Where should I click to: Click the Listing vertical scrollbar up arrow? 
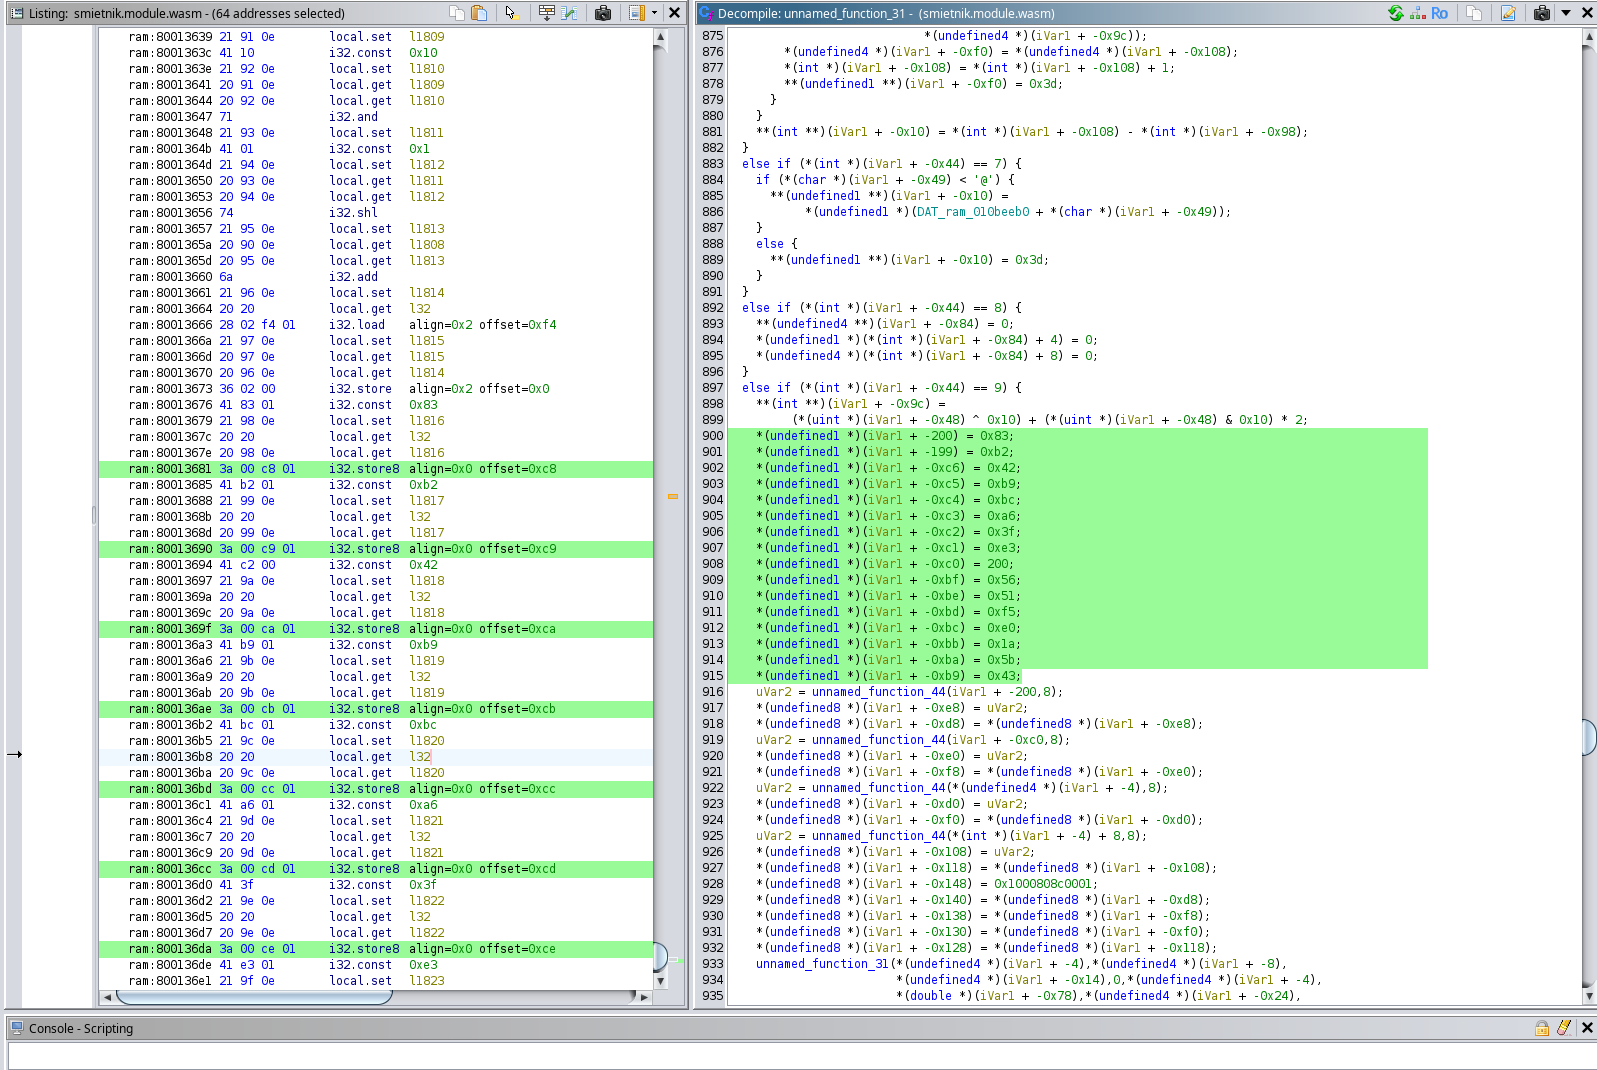pyautogui.click(x=660, y=36)
